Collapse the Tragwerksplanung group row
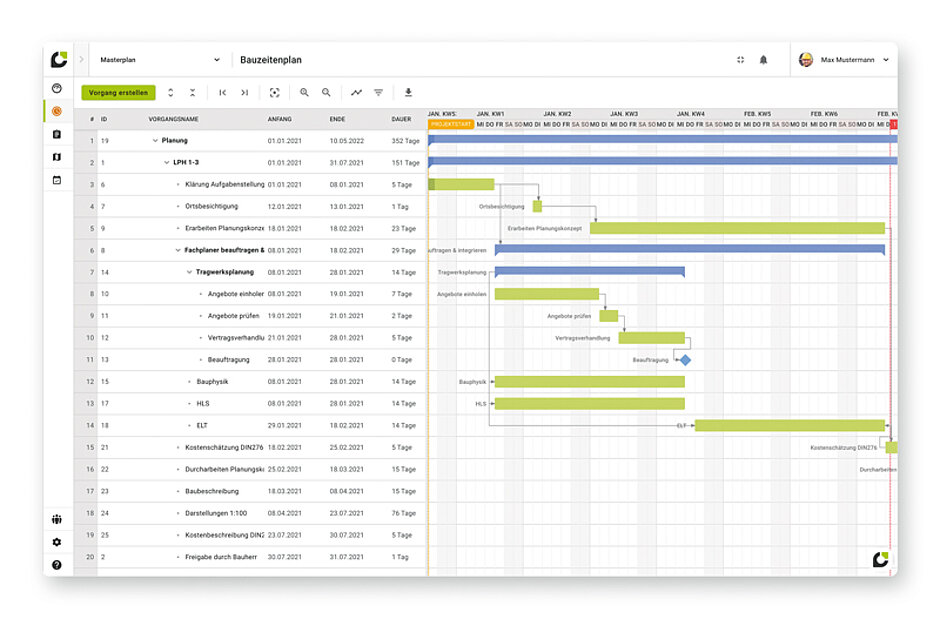Screen dimensions: 940x619 click(x=189, y=272)
